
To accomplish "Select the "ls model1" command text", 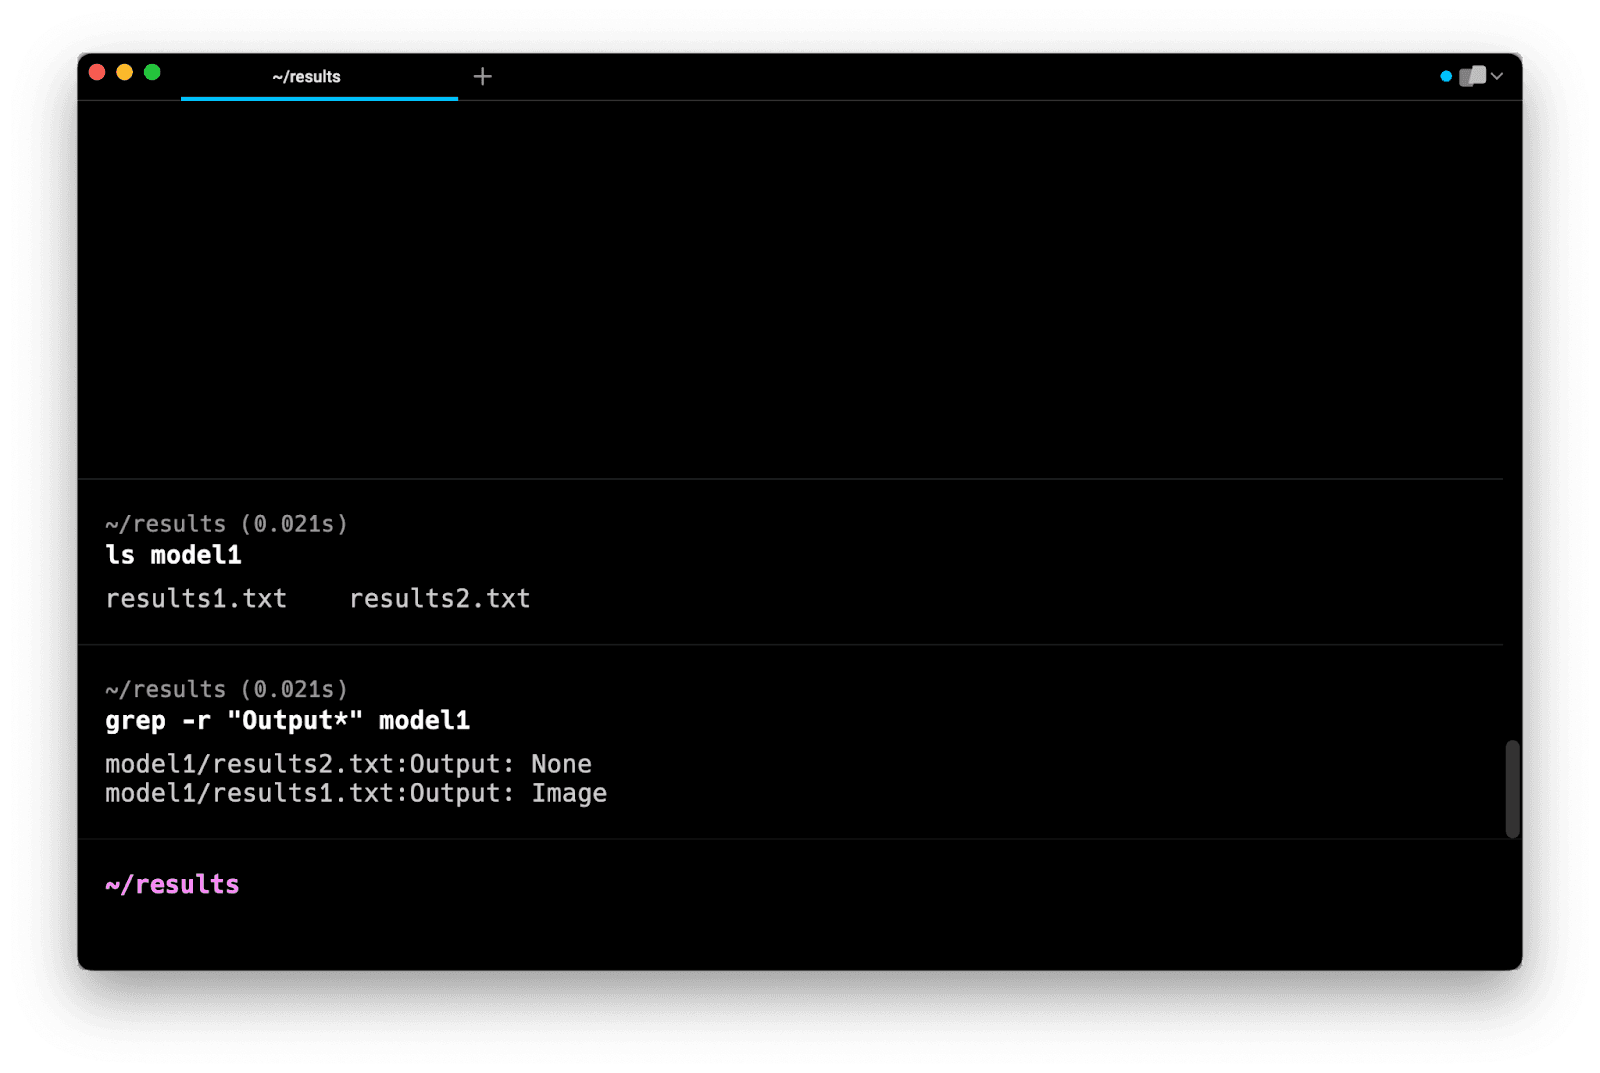I will point(173,555).
